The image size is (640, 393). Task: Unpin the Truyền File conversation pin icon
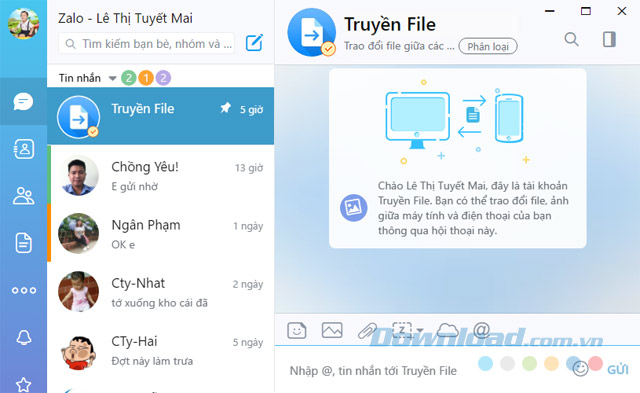click(225, 108)
